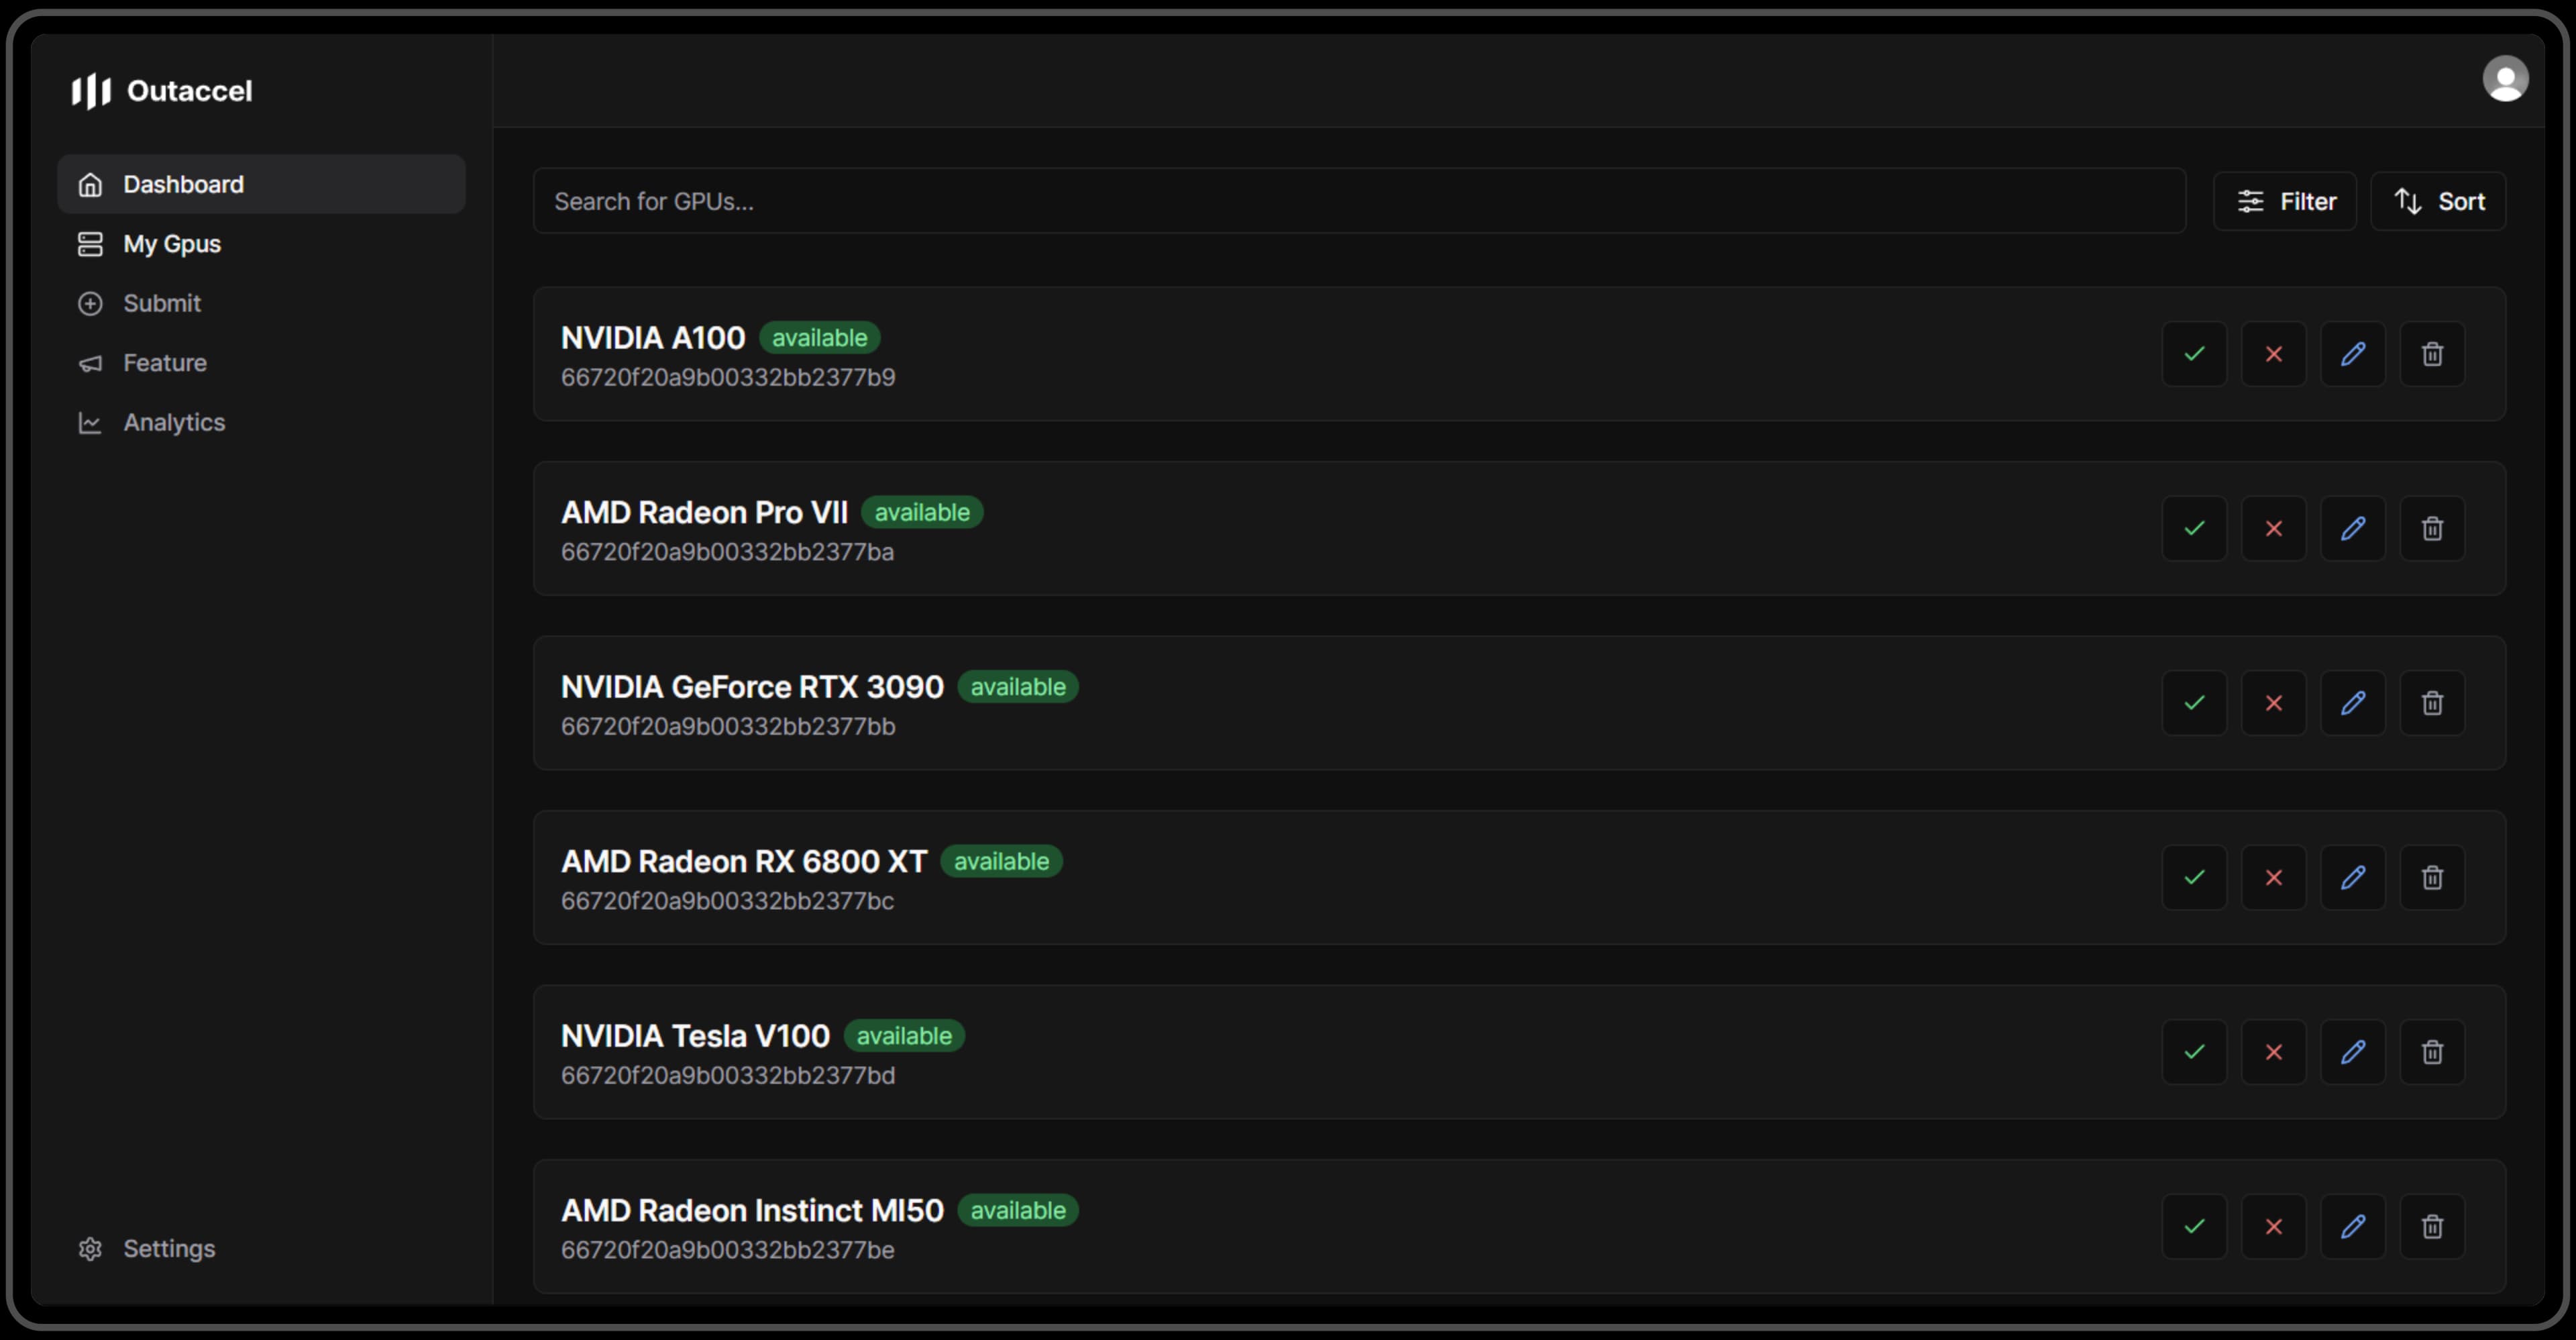Click ID 66720f20a9b00332bb2377bb
This screenshot has width=2576, height=1340.
tap(728, 727)
